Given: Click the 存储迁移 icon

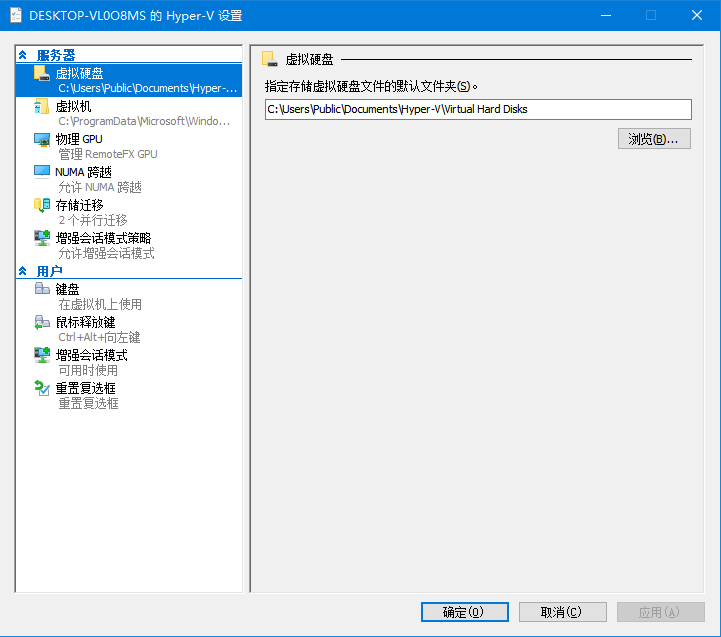Looking at the screenshot, I should 42,205.
